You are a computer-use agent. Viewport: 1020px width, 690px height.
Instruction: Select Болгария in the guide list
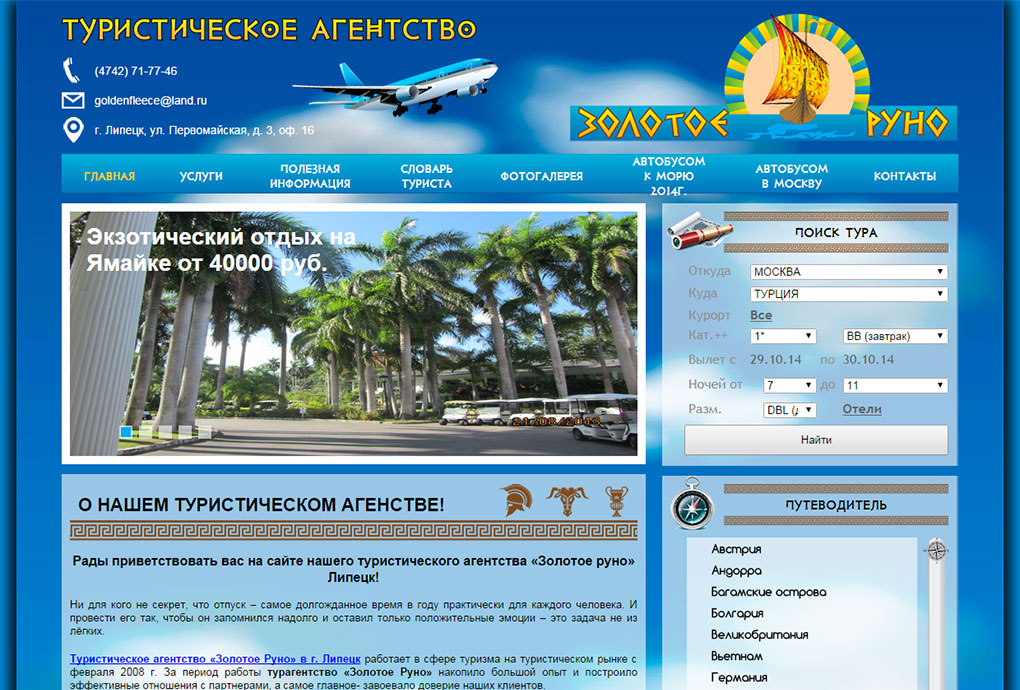coord(737,613)
